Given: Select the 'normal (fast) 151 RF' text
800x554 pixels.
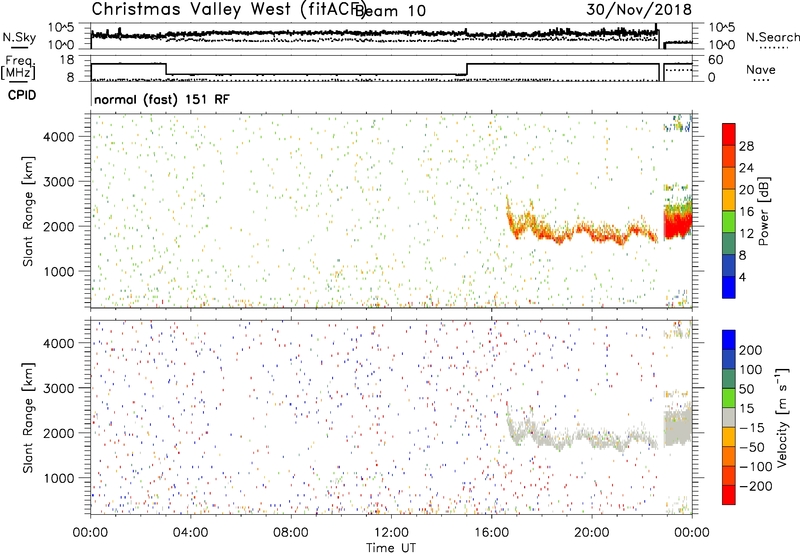Looking at the screenshot, I should point(162,99).
